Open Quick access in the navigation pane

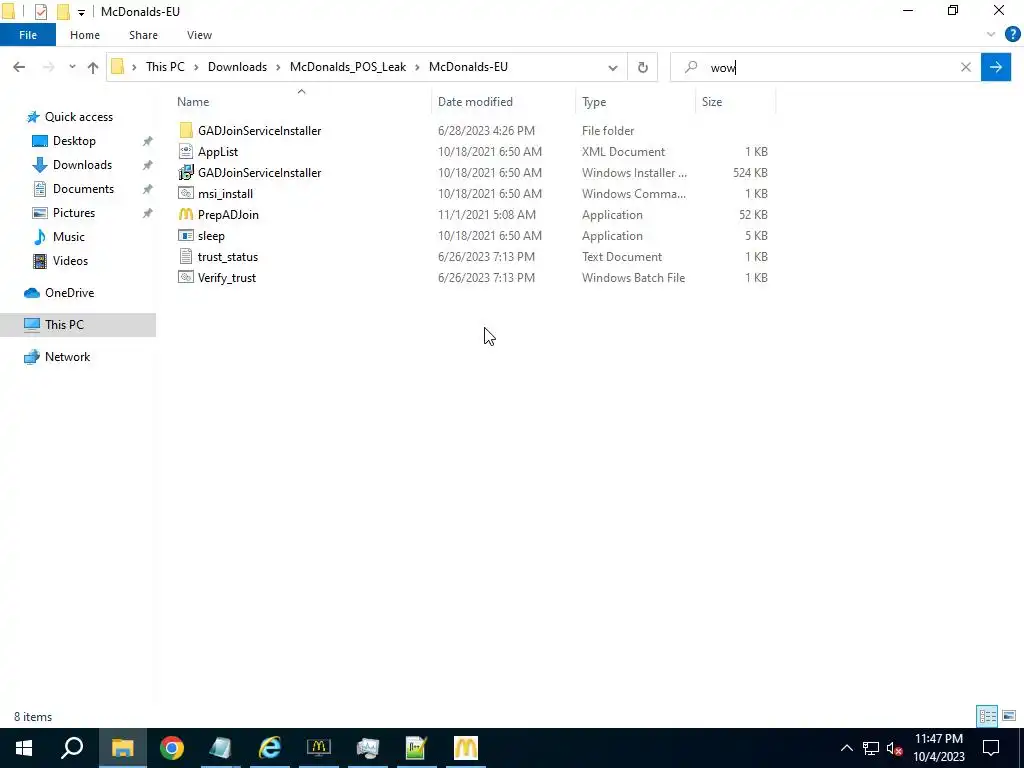tap(78, 117)
